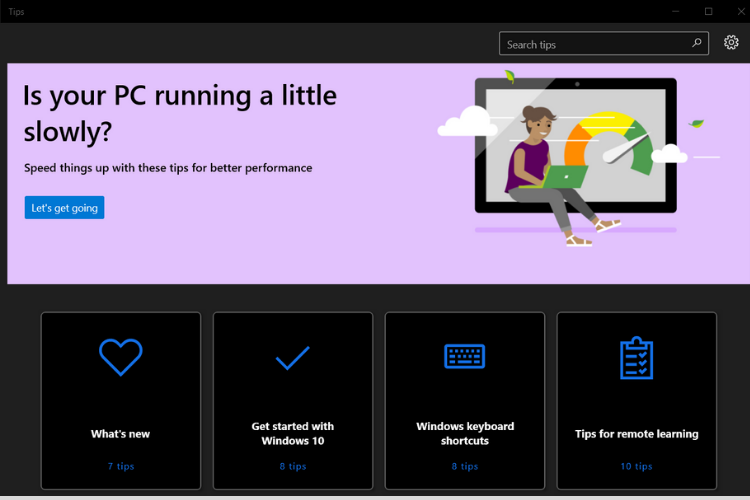This screenshot has width=750, height=500.
Task: Minimize the Tips window
Action: [x=675, y=11]
